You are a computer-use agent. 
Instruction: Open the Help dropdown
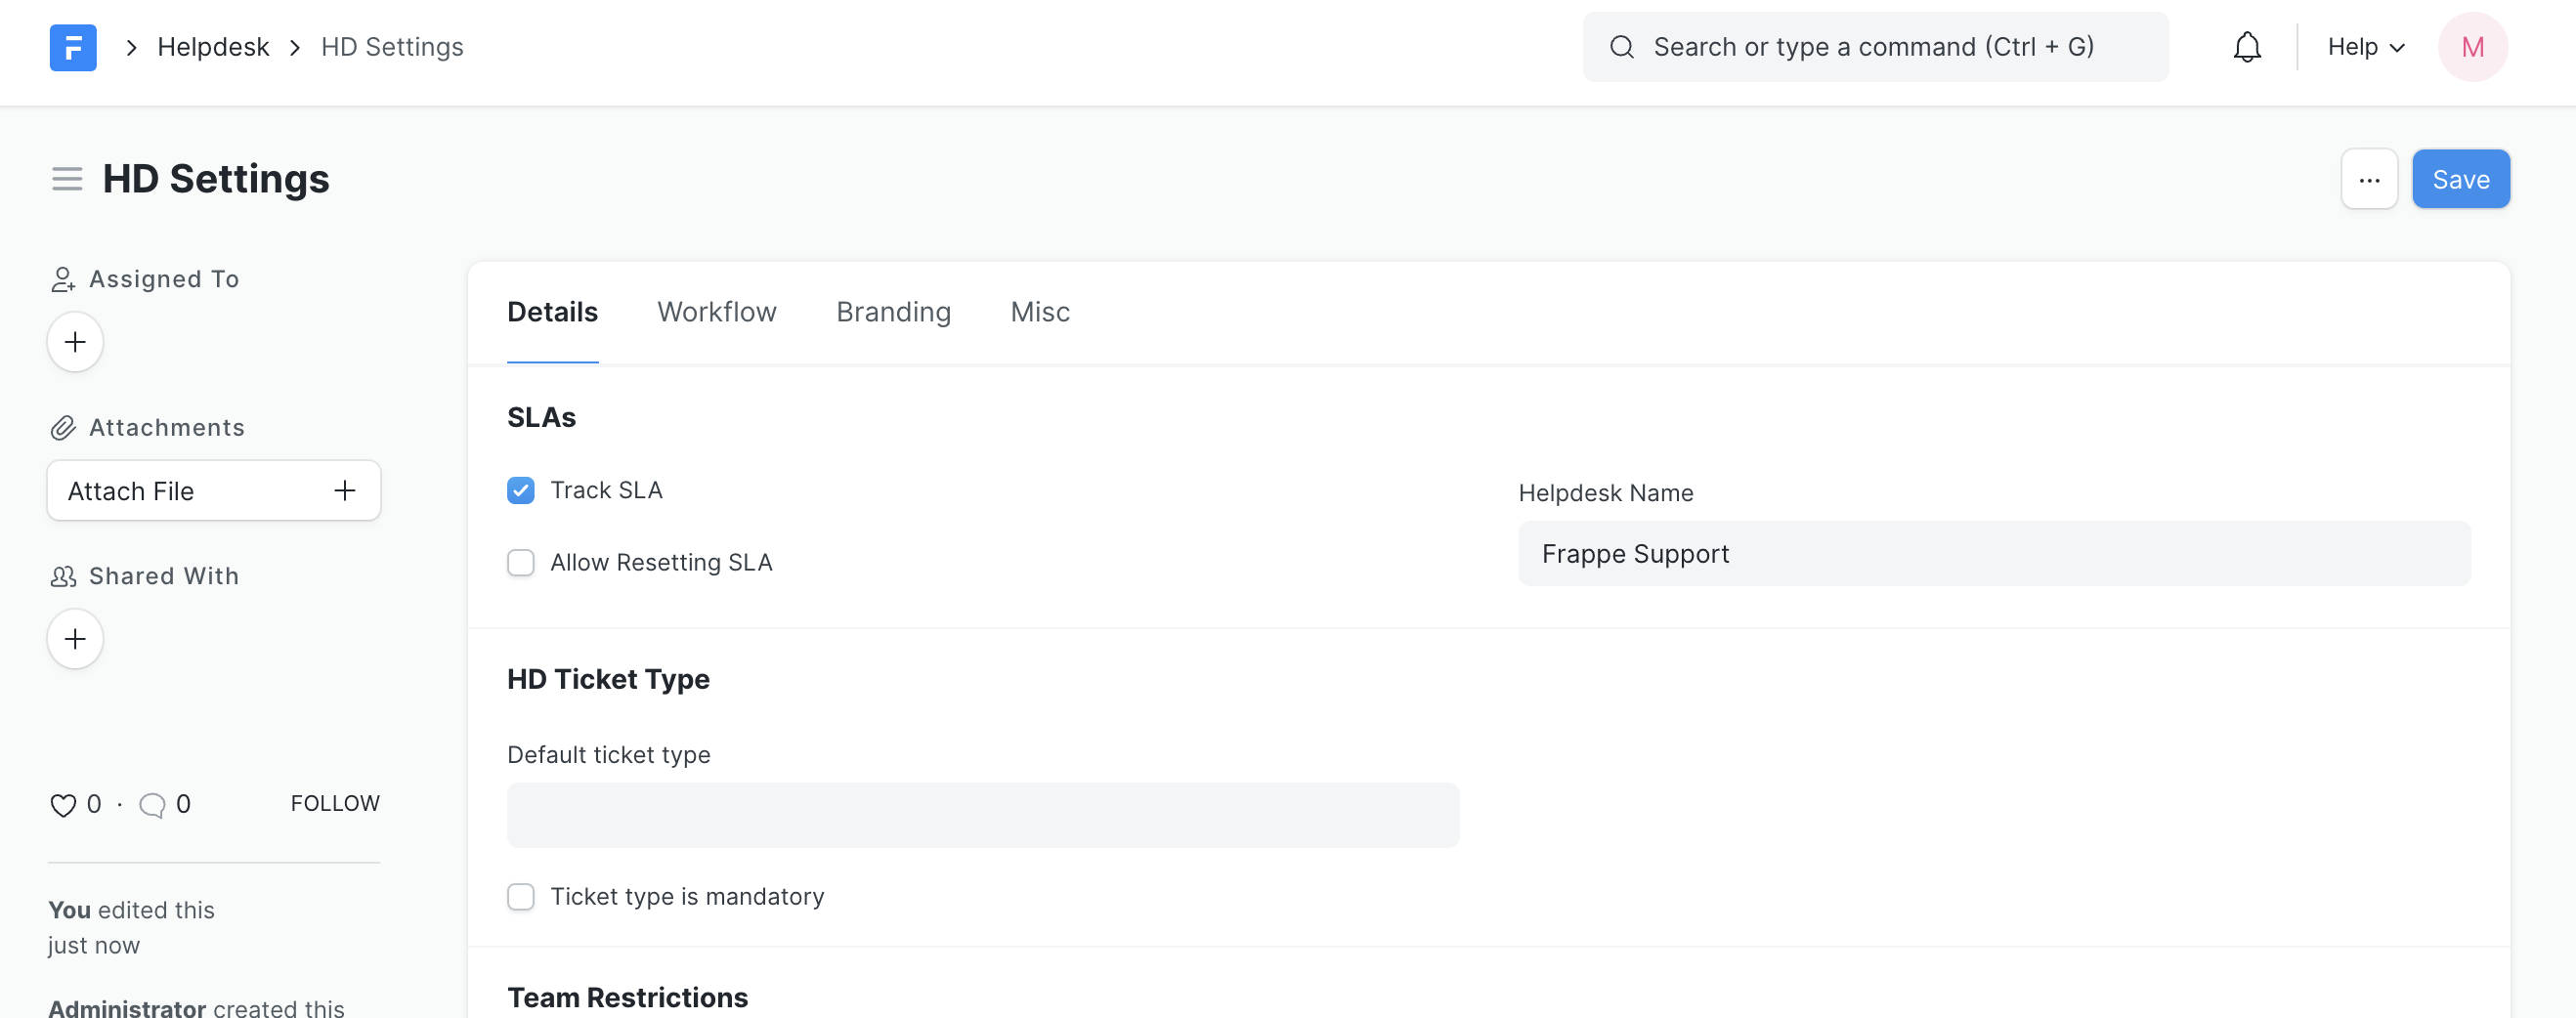click(x=2364, y=46)
